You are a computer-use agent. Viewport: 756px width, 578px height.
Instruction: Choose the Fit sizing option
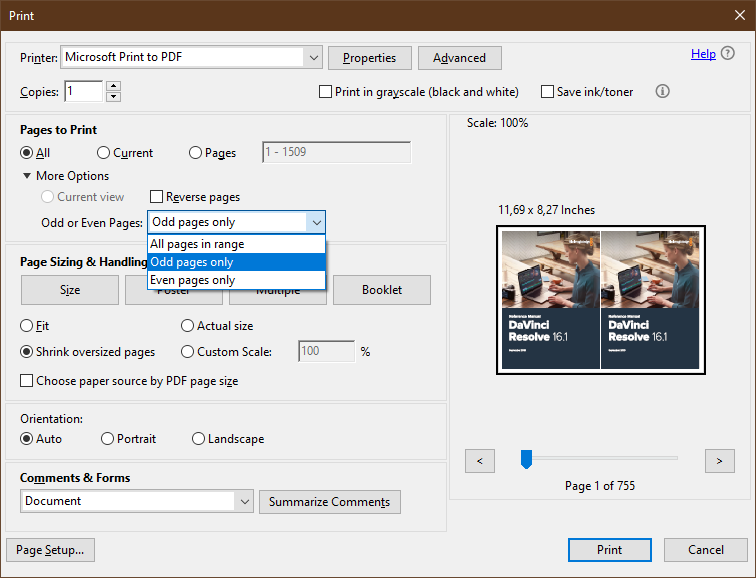(x=27, y=326)
